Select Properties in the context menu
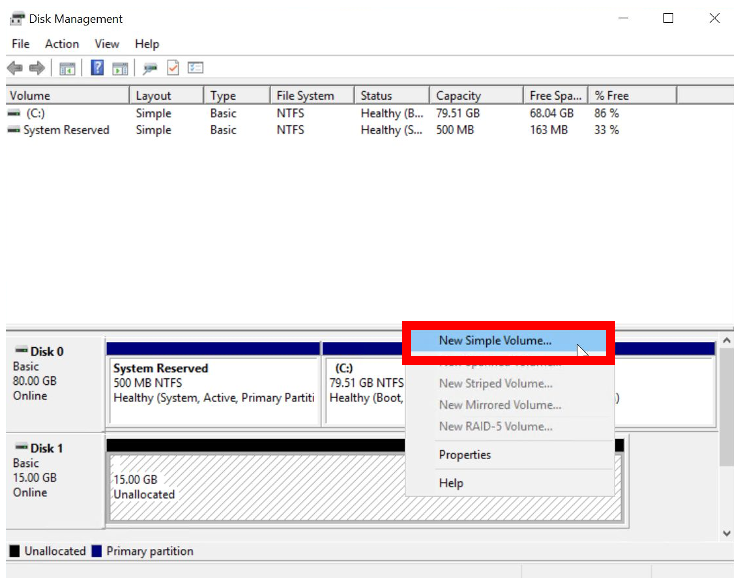This screenshot has height=578, width=734. (465, 455)
